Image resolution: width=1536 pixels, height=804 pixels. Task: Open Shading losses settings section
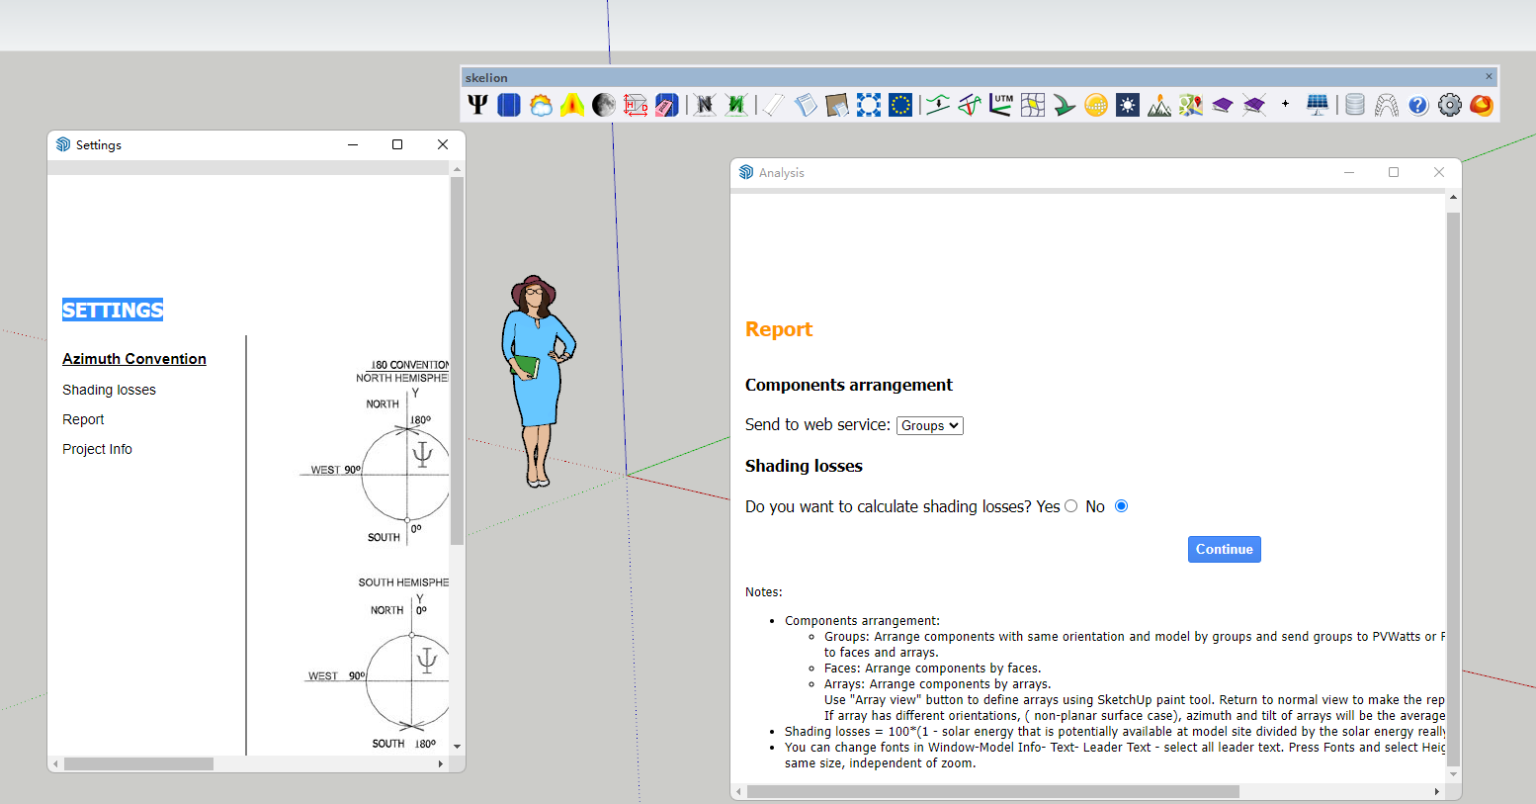(108, 389)
